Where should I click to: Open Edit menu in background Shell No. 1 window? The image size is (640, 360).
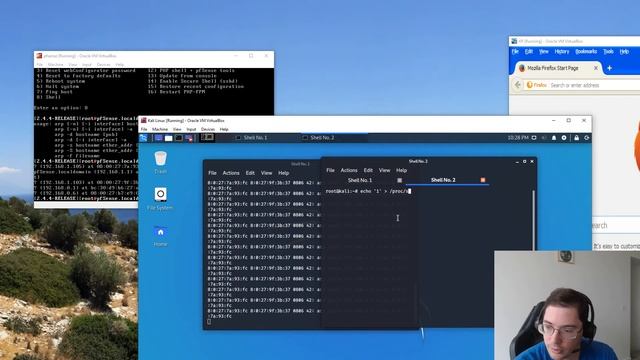pos(250,173)
